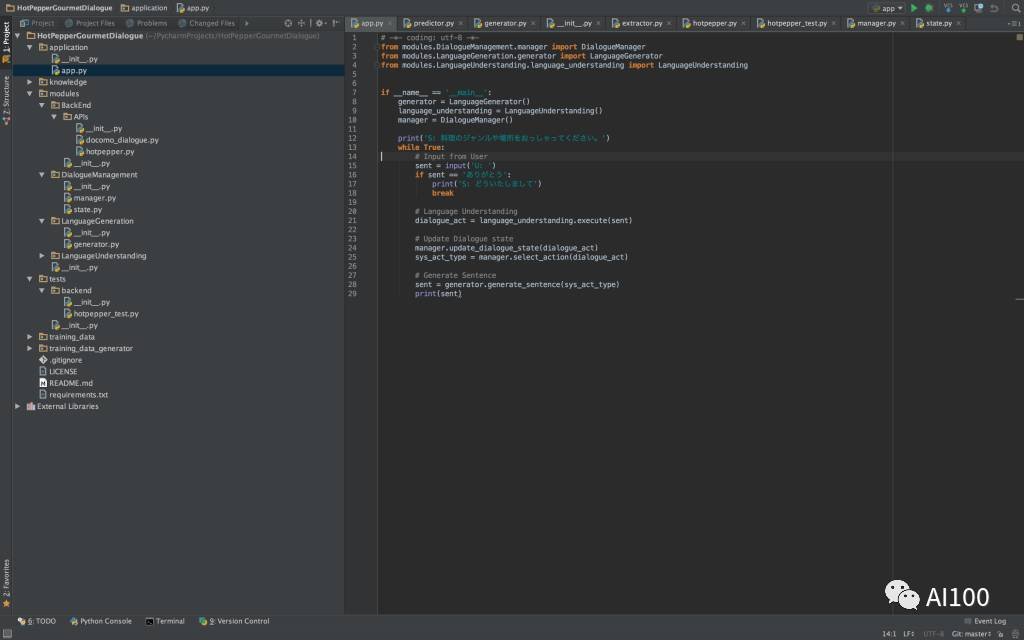Click the undo revert arrow in toolbar

click(993, 8)
